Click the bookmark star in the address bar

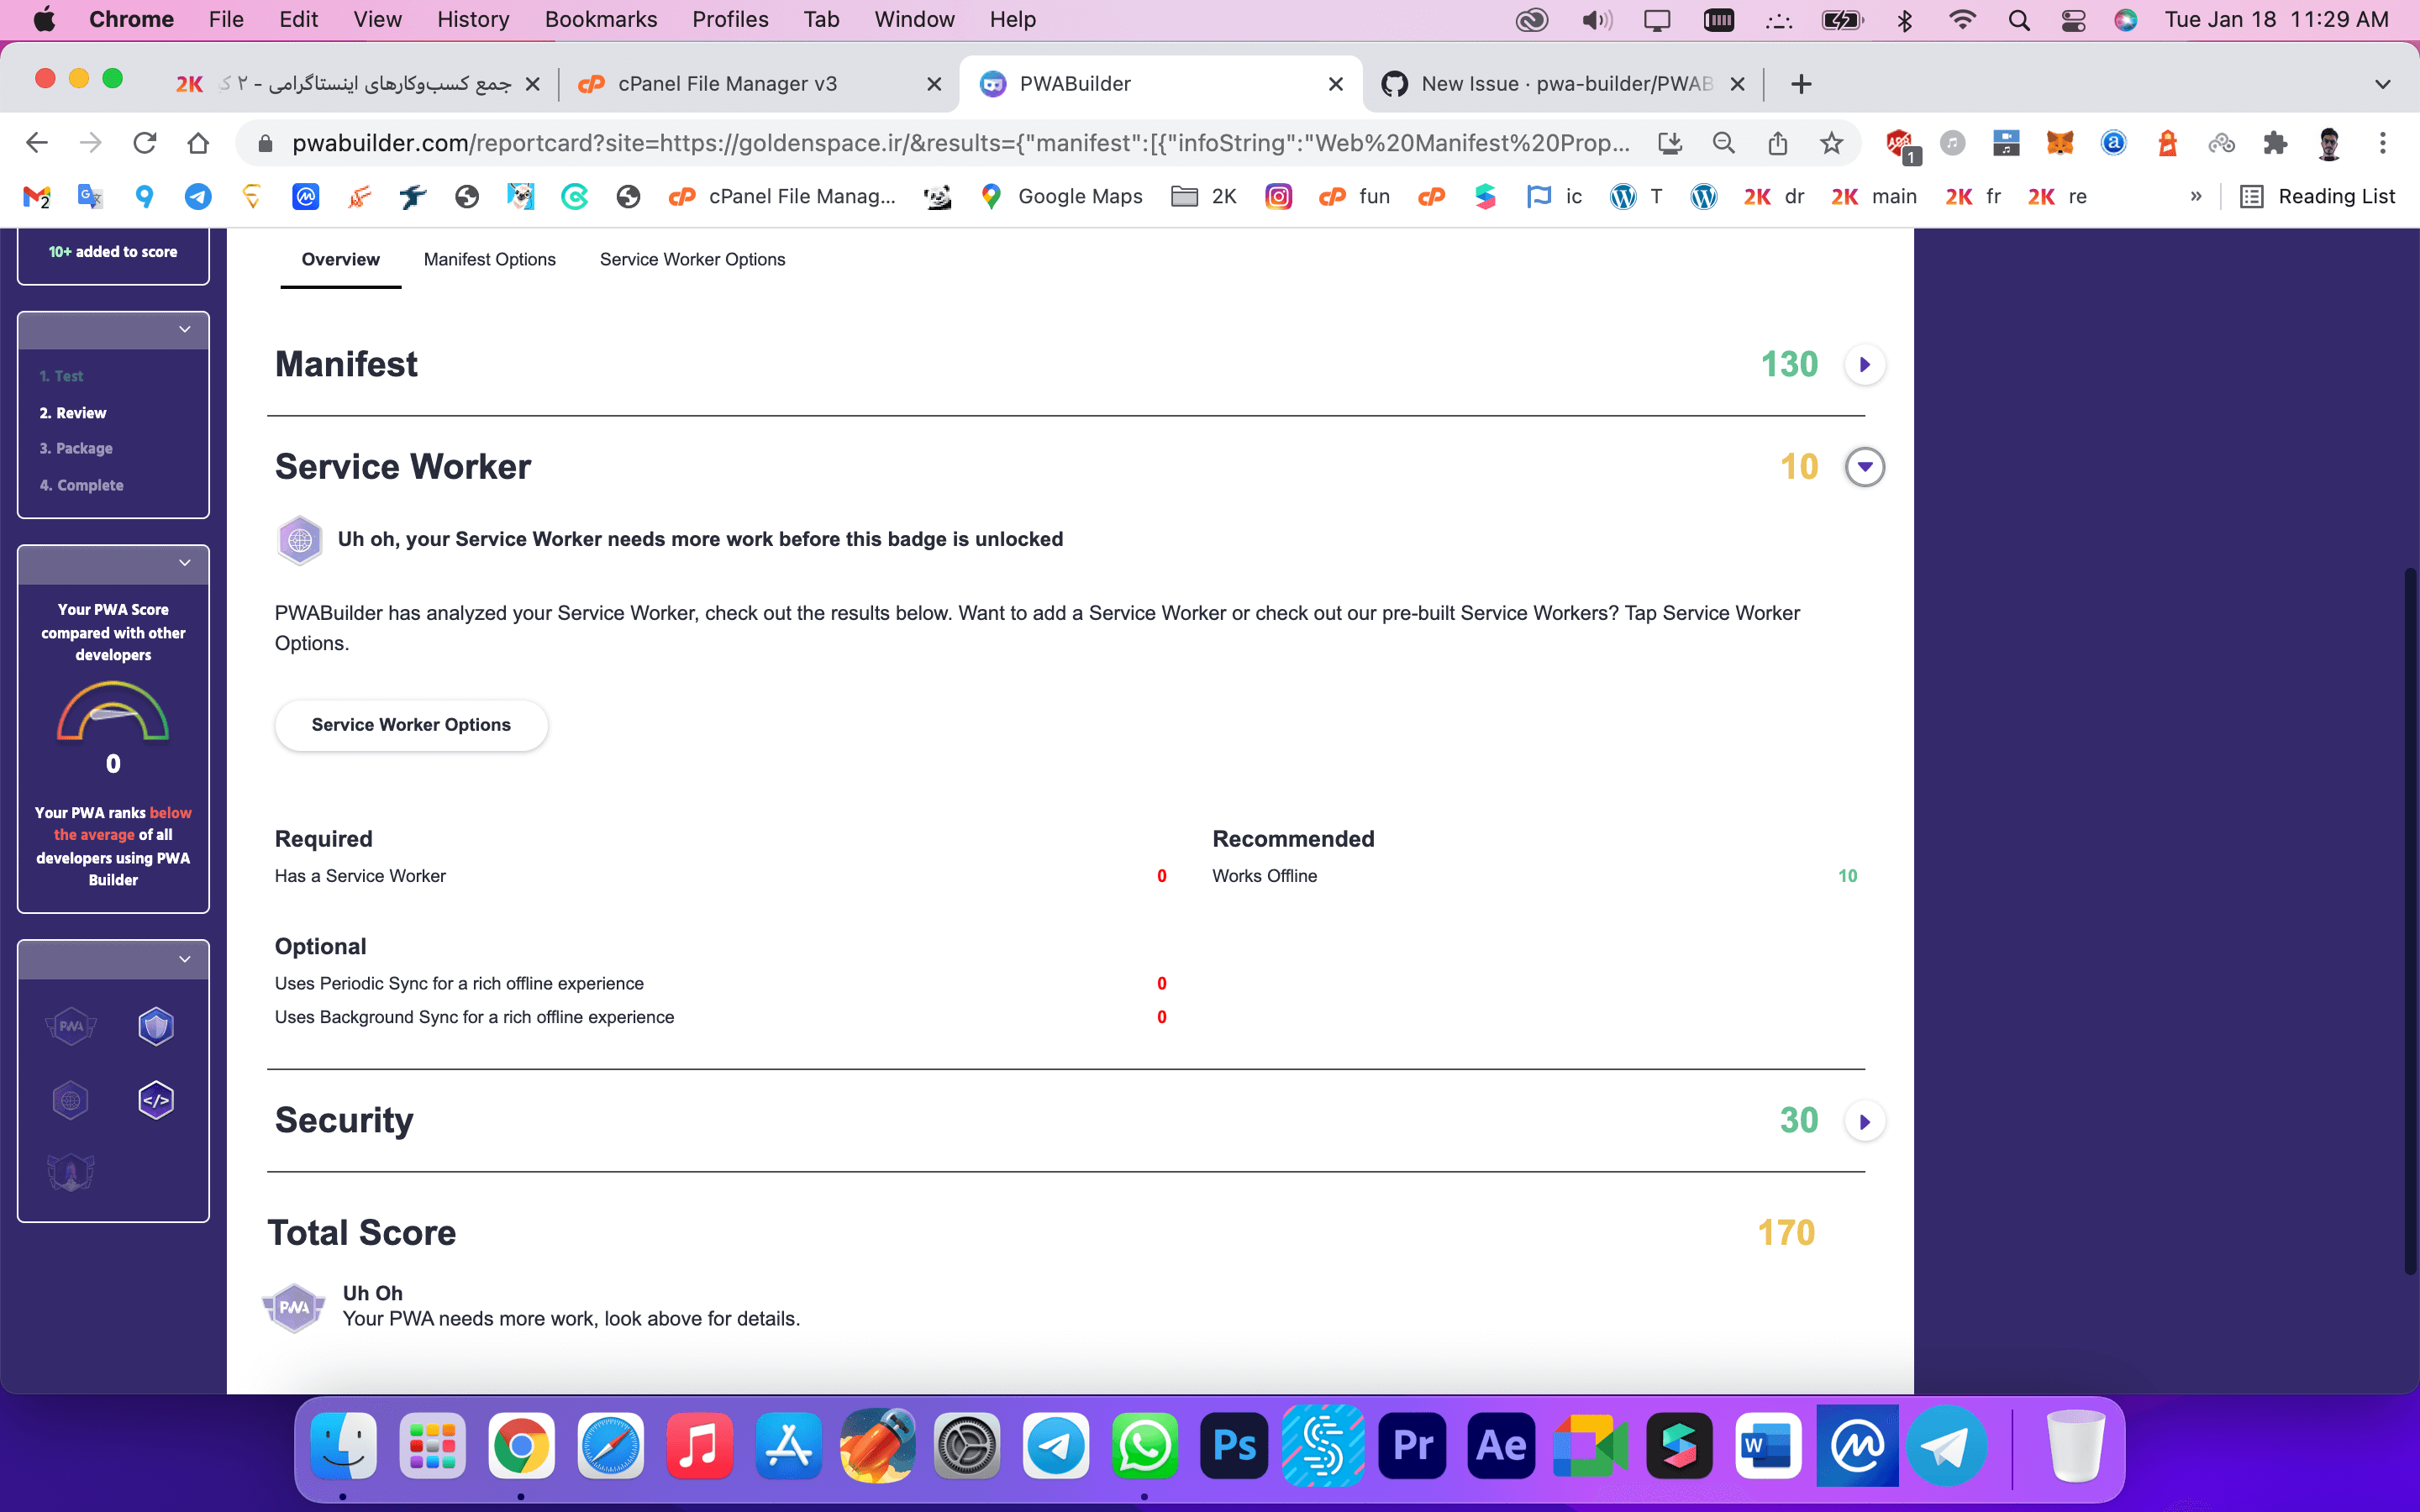click(1831, 143)
